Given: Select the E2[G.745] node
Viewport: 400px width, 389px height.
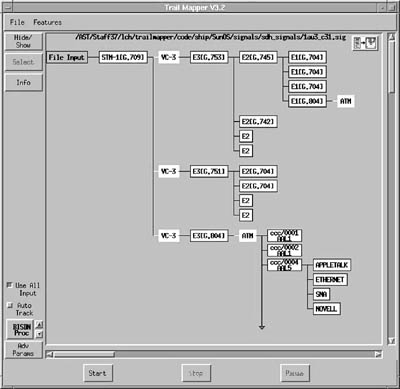Looking at the screenshot, I should (258, 57).
